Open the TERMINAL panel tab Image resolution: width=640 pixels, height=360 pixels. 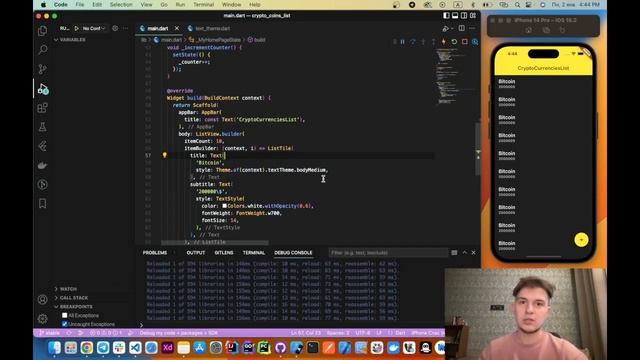(x=254, y=253)
